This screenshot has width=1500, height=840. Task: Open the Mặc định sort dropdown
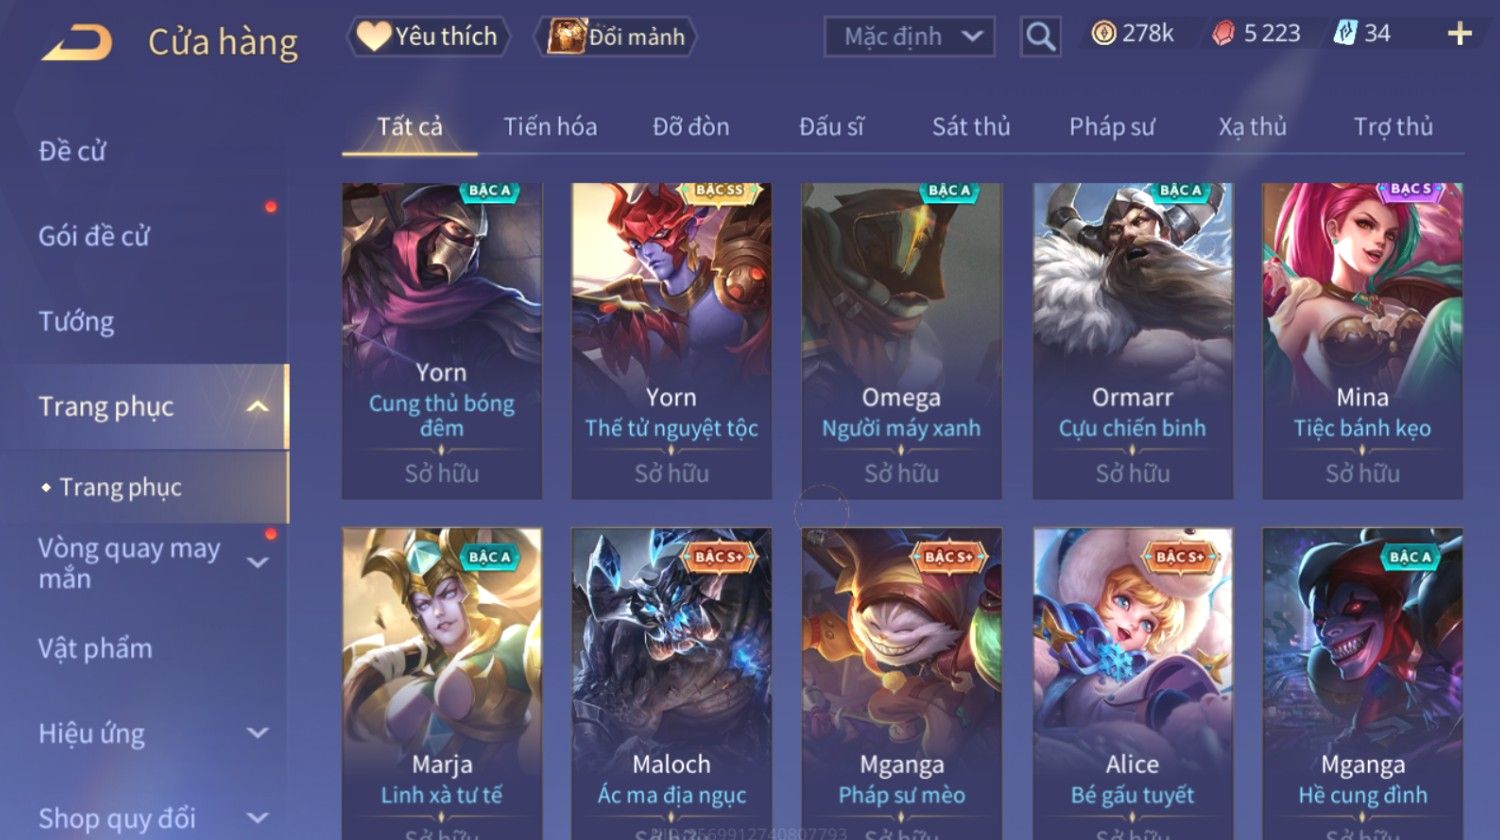pyautogui.click(x=909, y=37)
